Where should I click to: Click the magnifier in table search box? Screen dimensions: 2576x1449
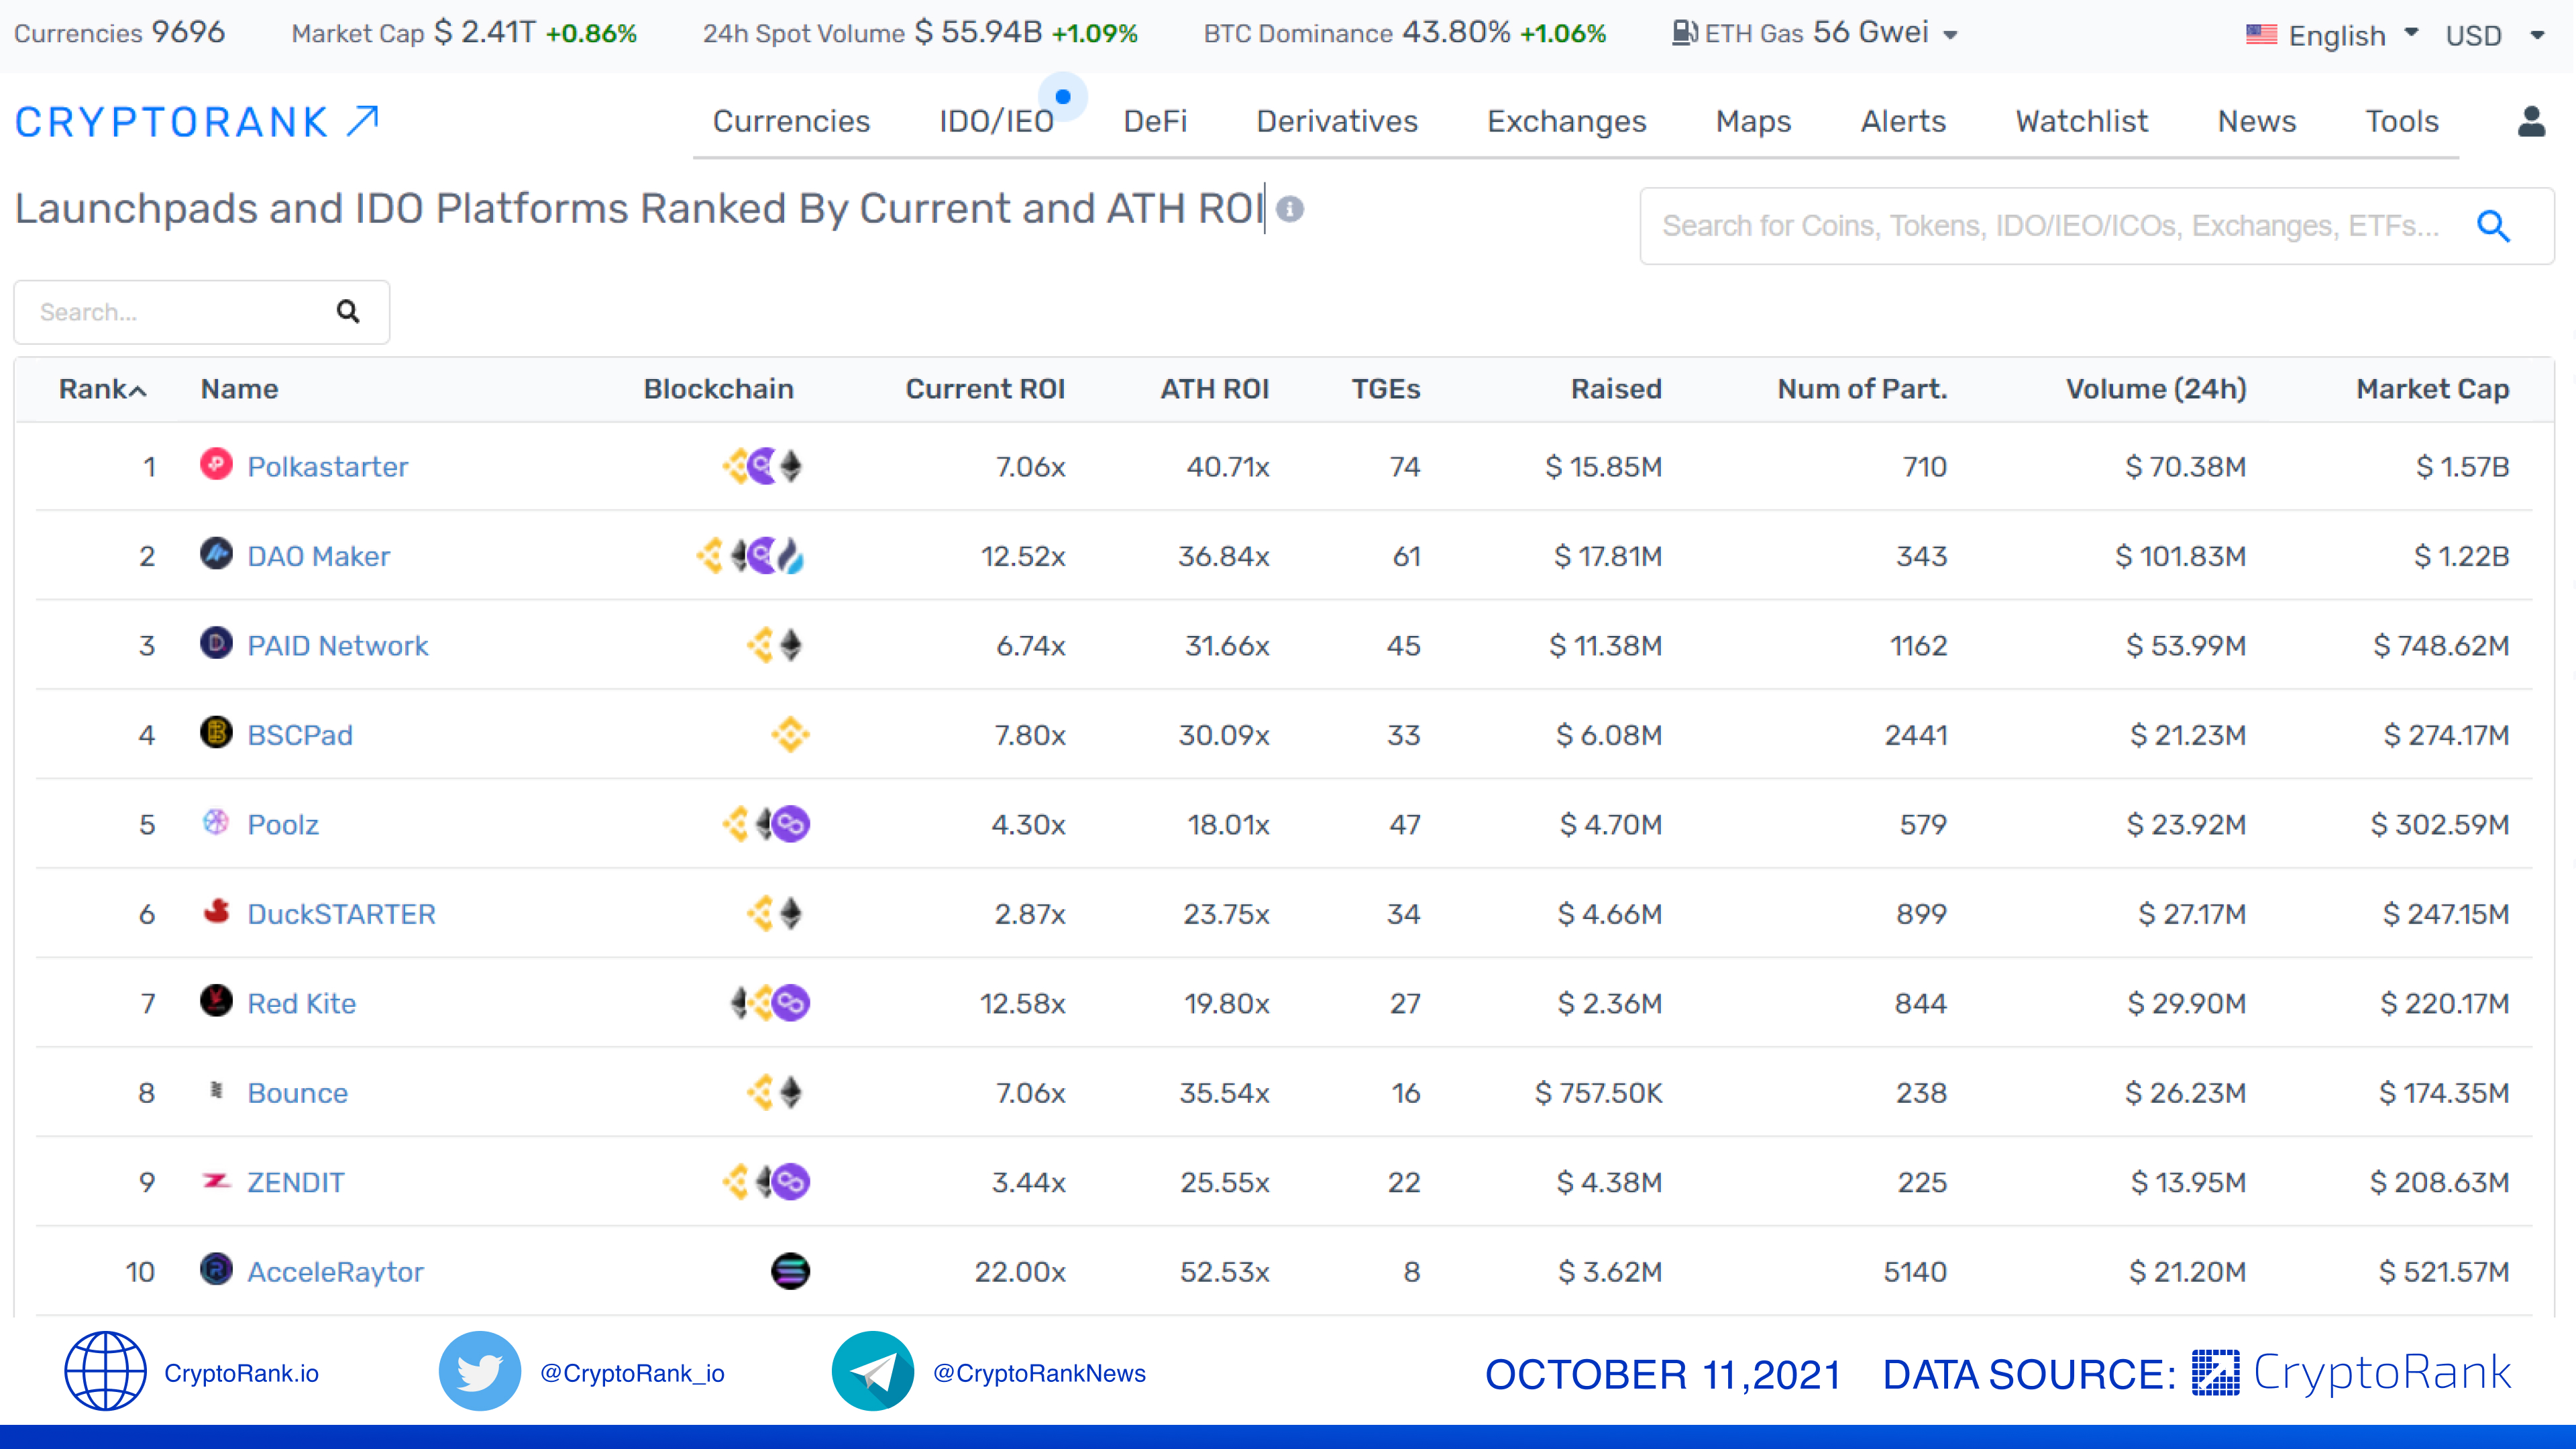pyautogui.click(x=348, y=312)
